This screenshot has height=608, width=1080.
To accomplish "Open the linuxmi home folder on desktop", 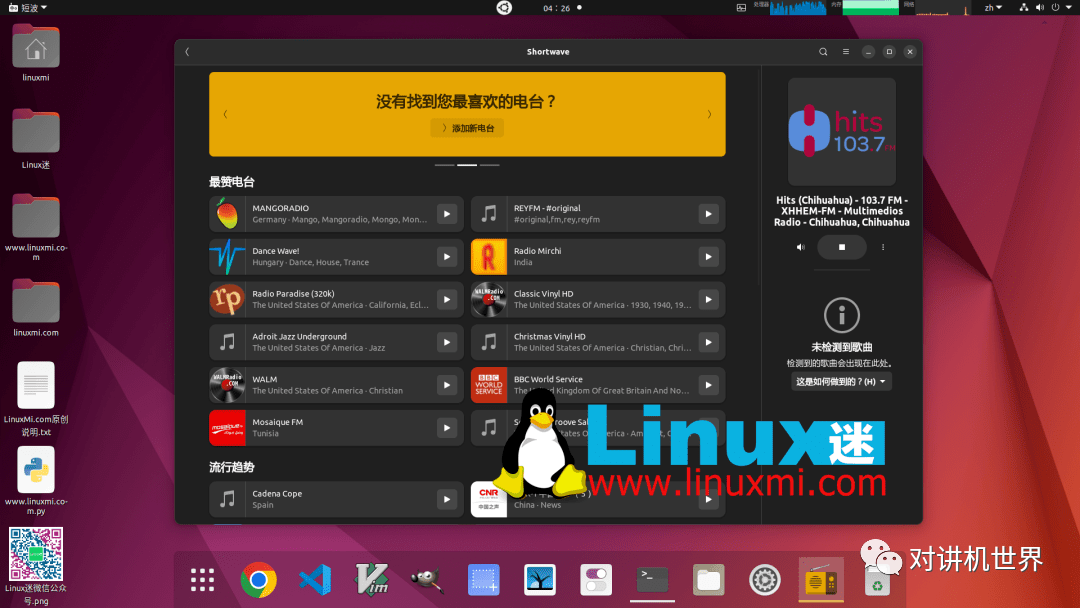I will click(36, 52).
